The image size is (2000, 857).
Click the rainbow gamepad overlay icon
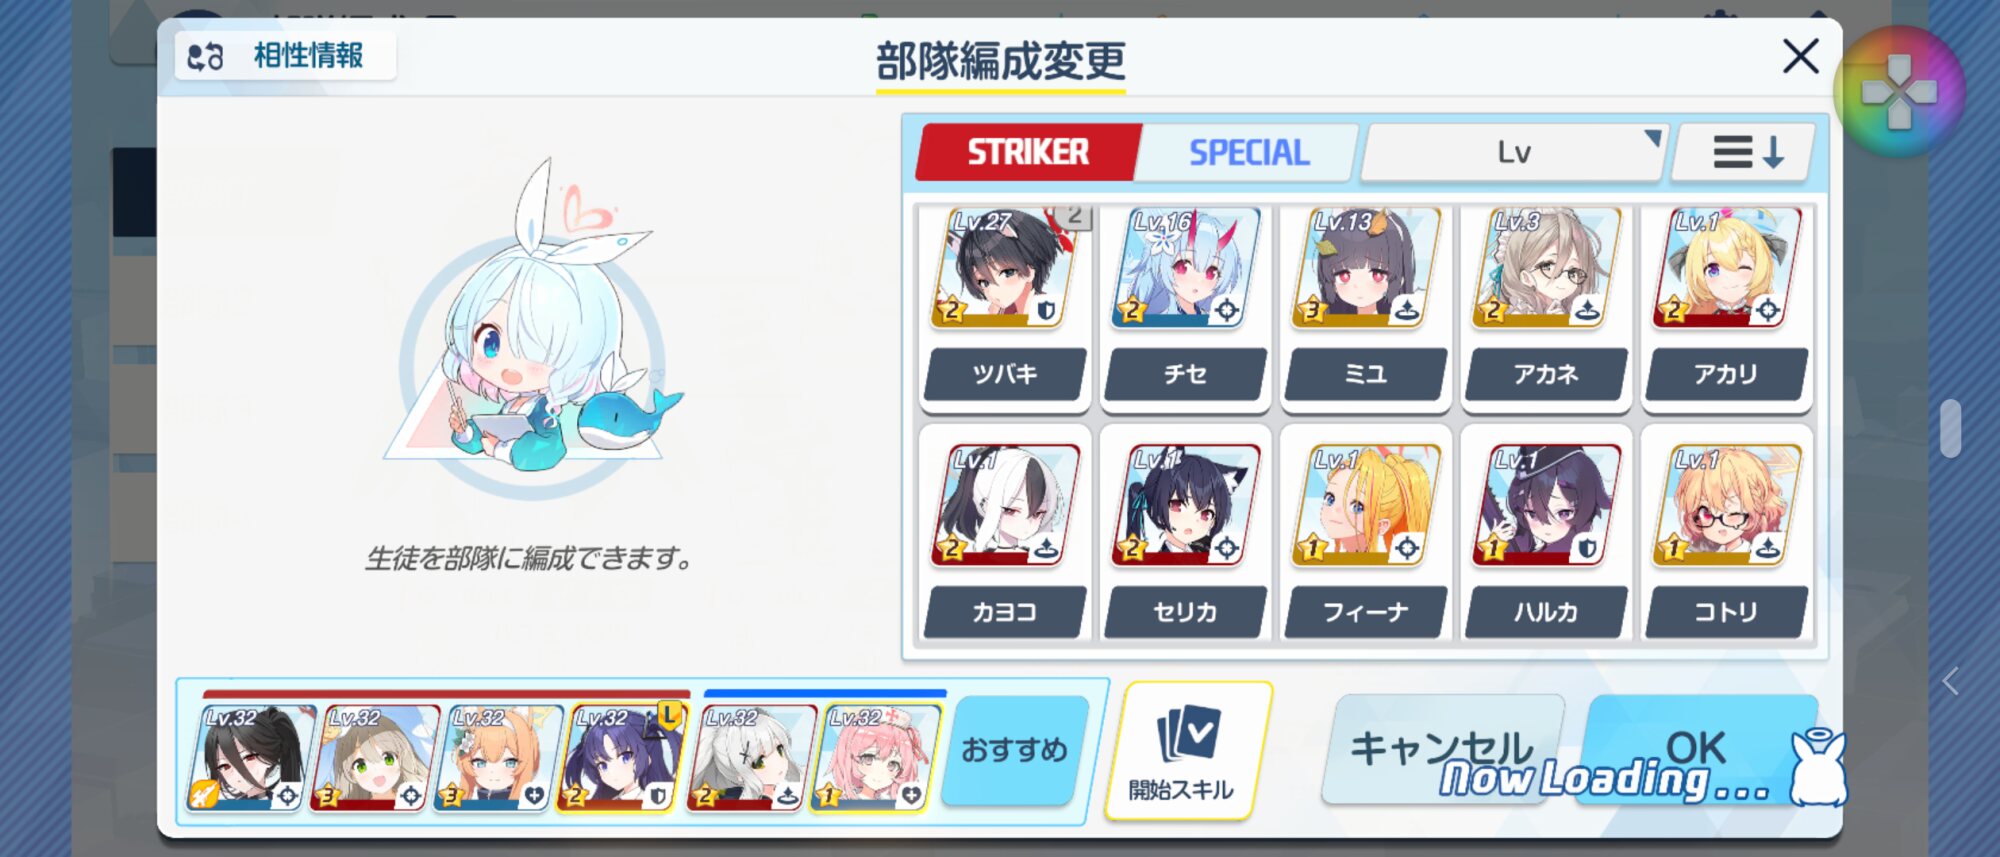[x=1899, y=92]
